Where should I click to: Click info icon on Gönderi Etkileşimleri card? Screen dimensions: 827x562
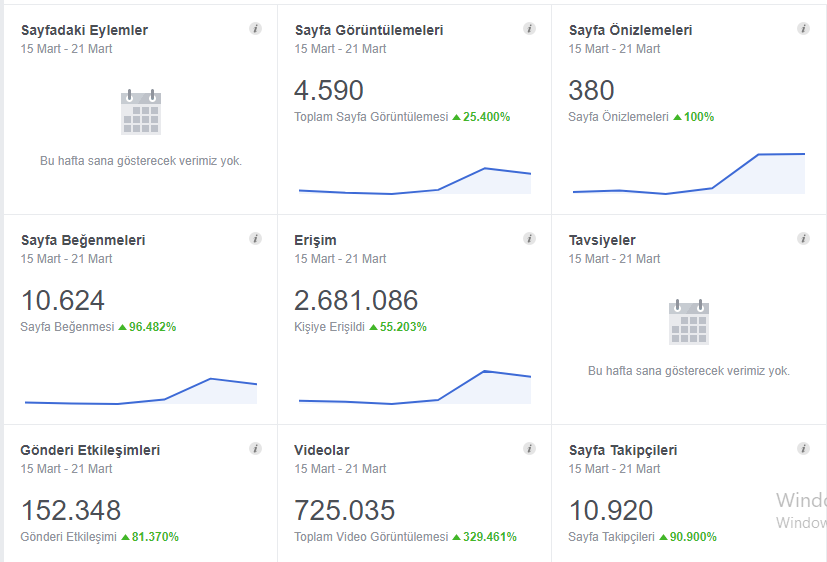pos(255,449)
